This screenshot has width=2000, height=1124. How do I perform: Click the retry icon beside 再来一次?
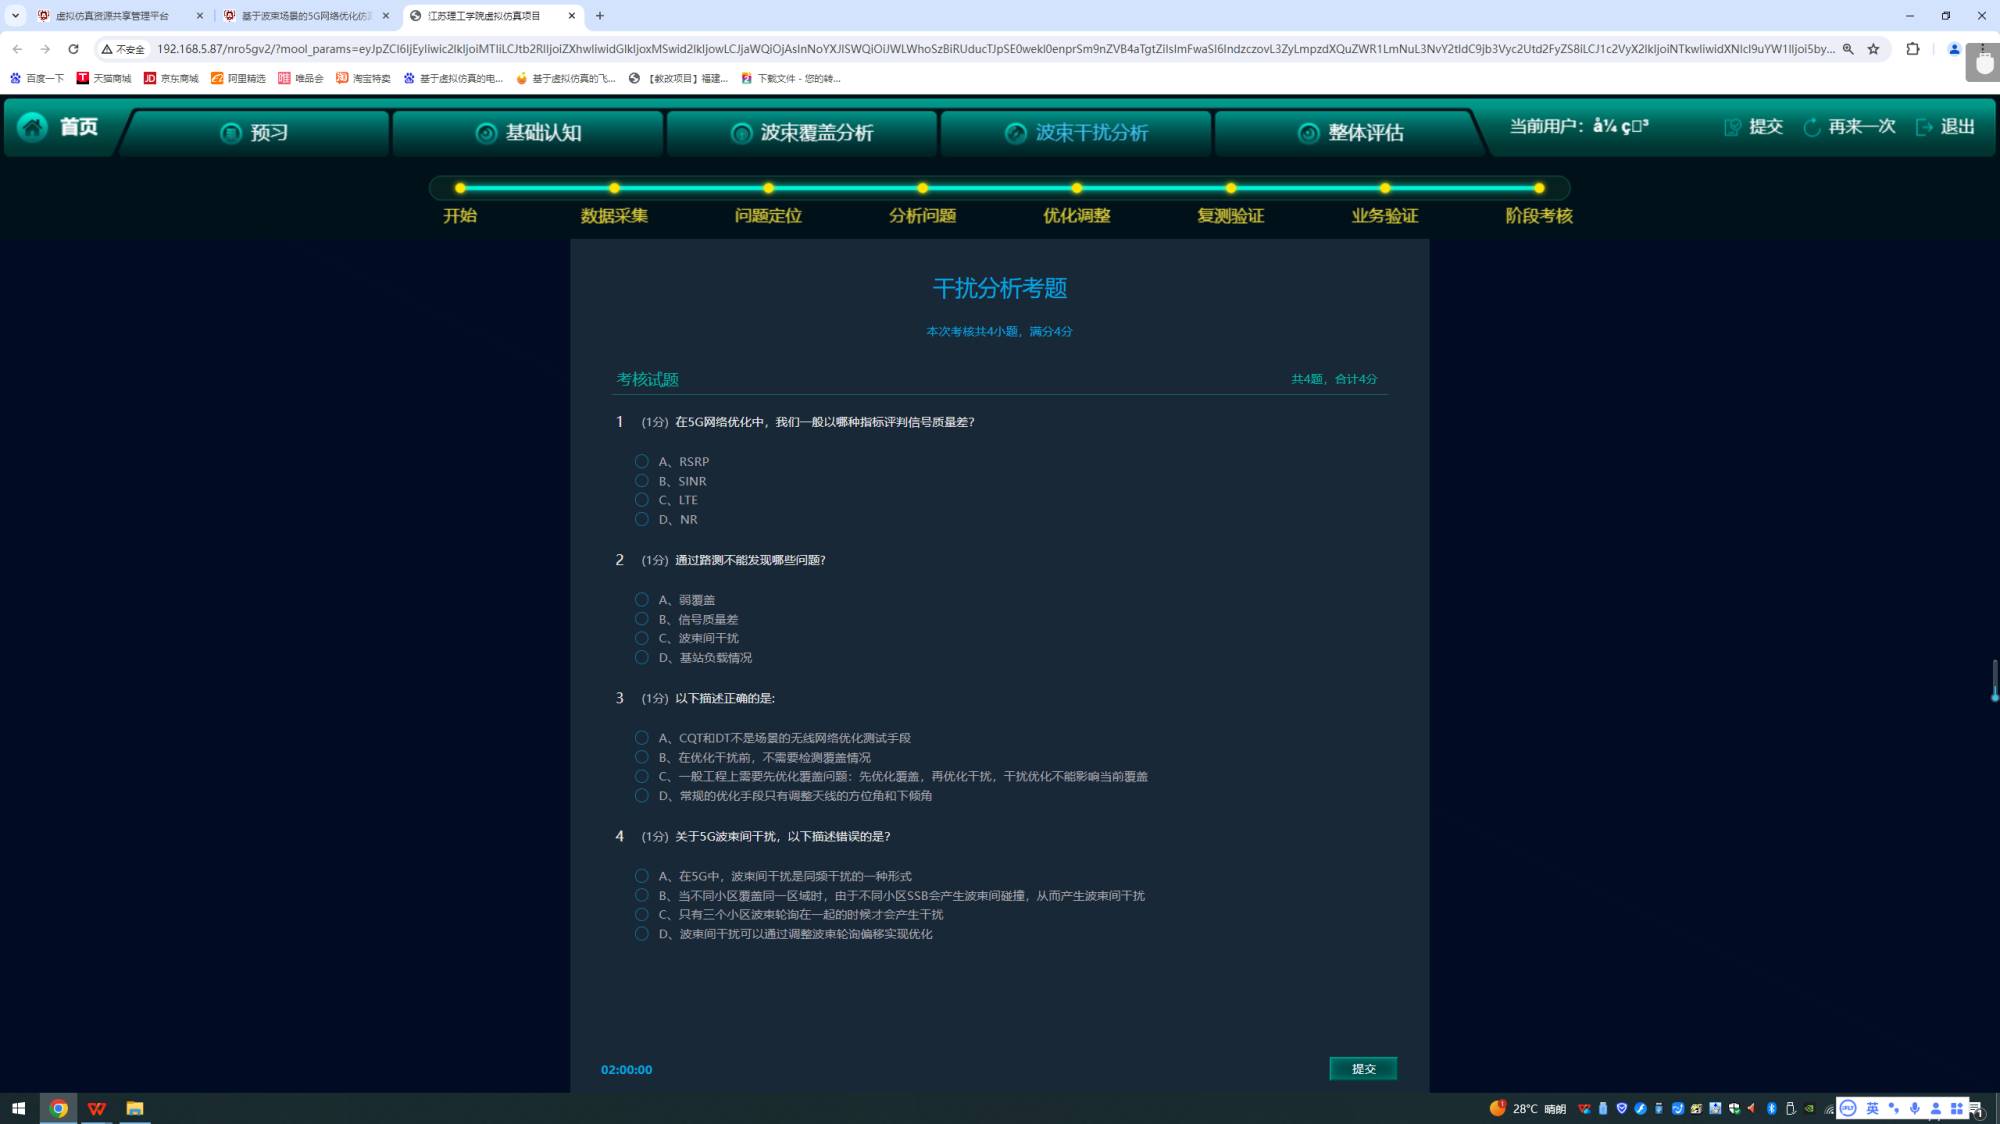pyautogui.click(x=1811, y=127)
